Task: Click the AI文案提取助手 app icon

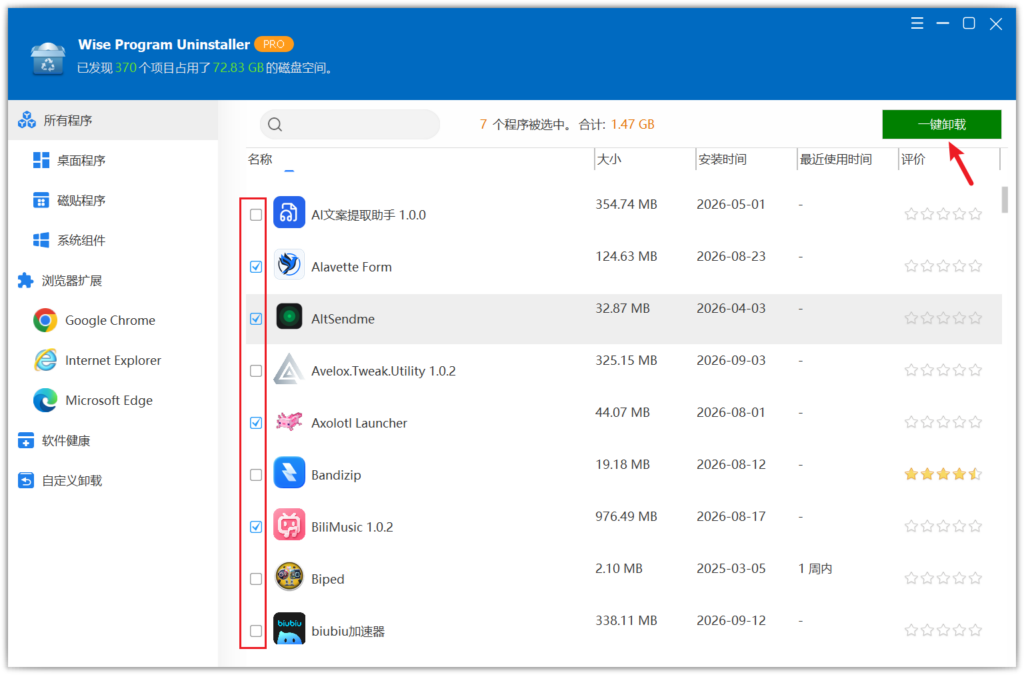Action: click(289, 213)
